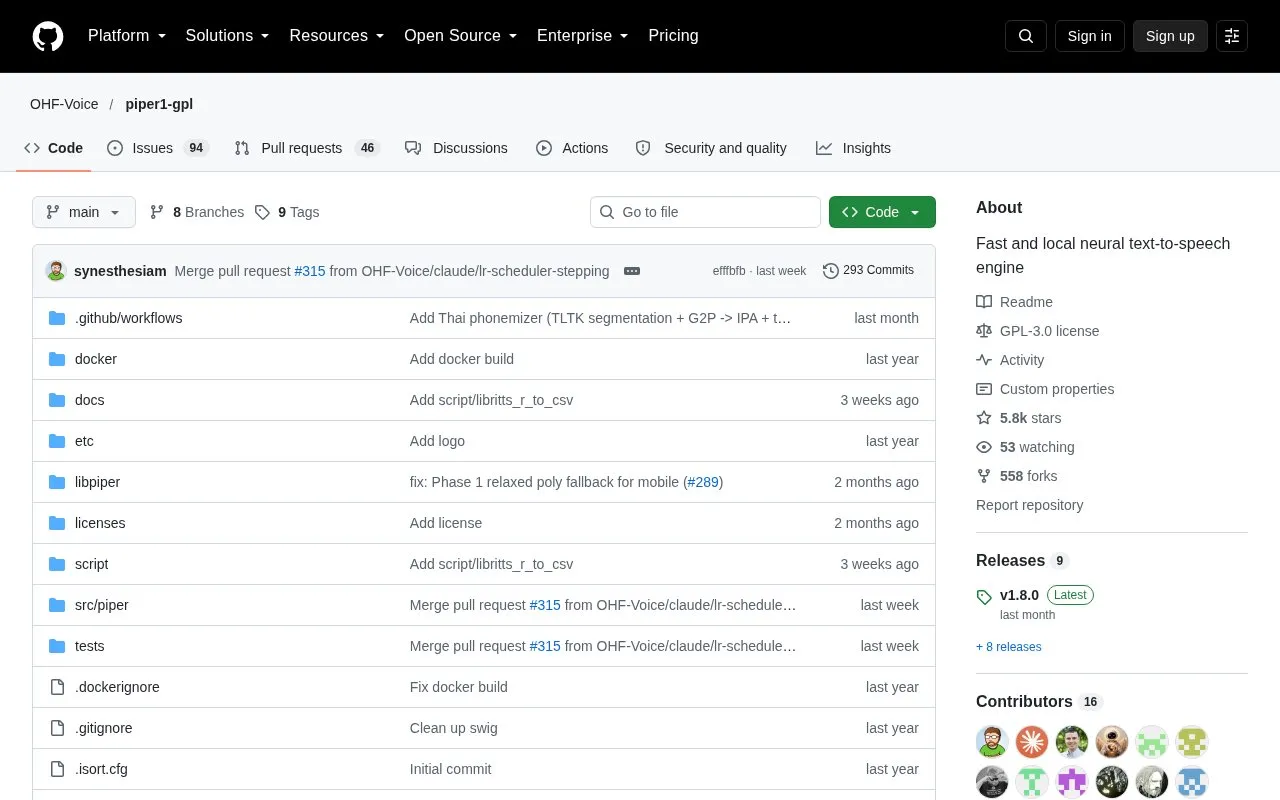Open synesthesiam's avatar in commit bar
This screenshot has height=800, width=1280.
point(56,271)
